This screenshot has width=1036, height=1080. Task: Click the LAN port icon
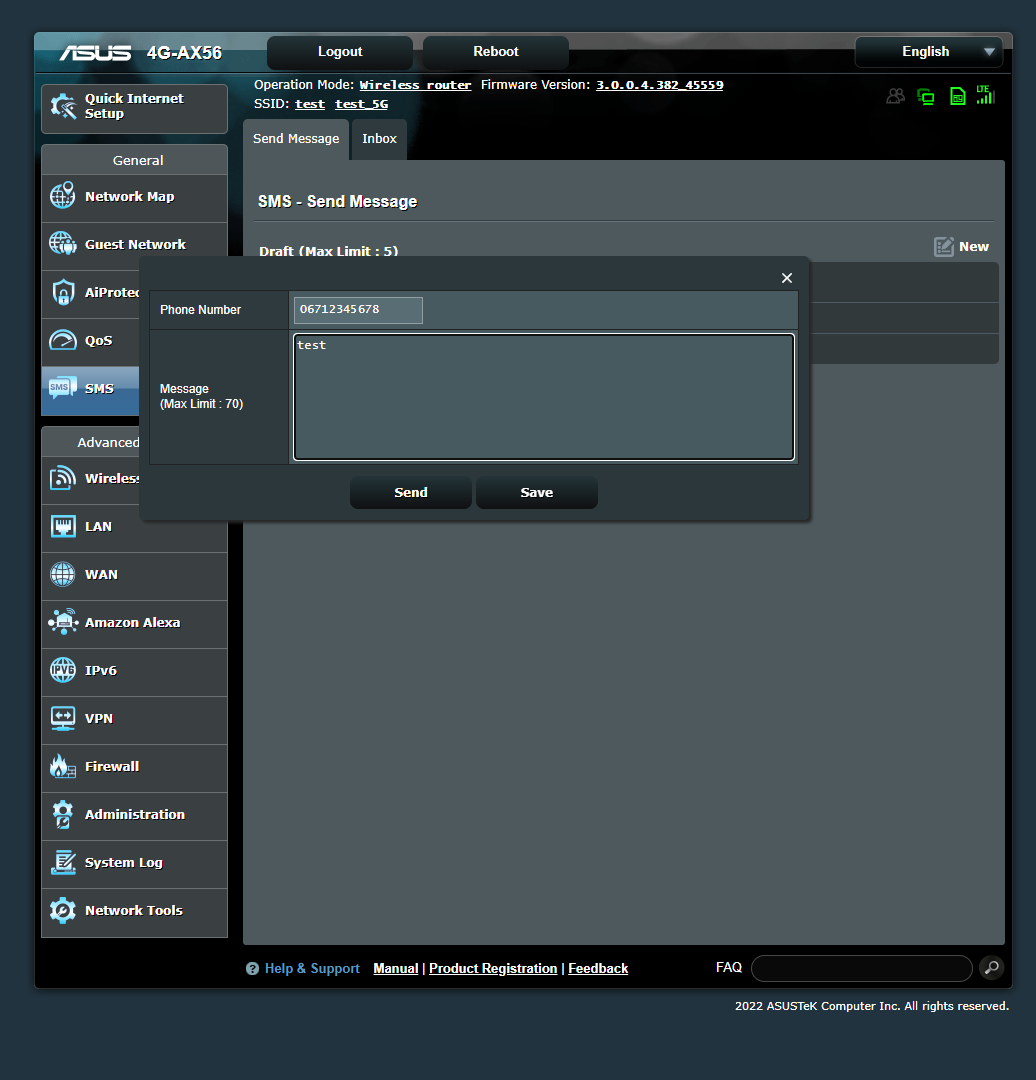pos(63,526)
